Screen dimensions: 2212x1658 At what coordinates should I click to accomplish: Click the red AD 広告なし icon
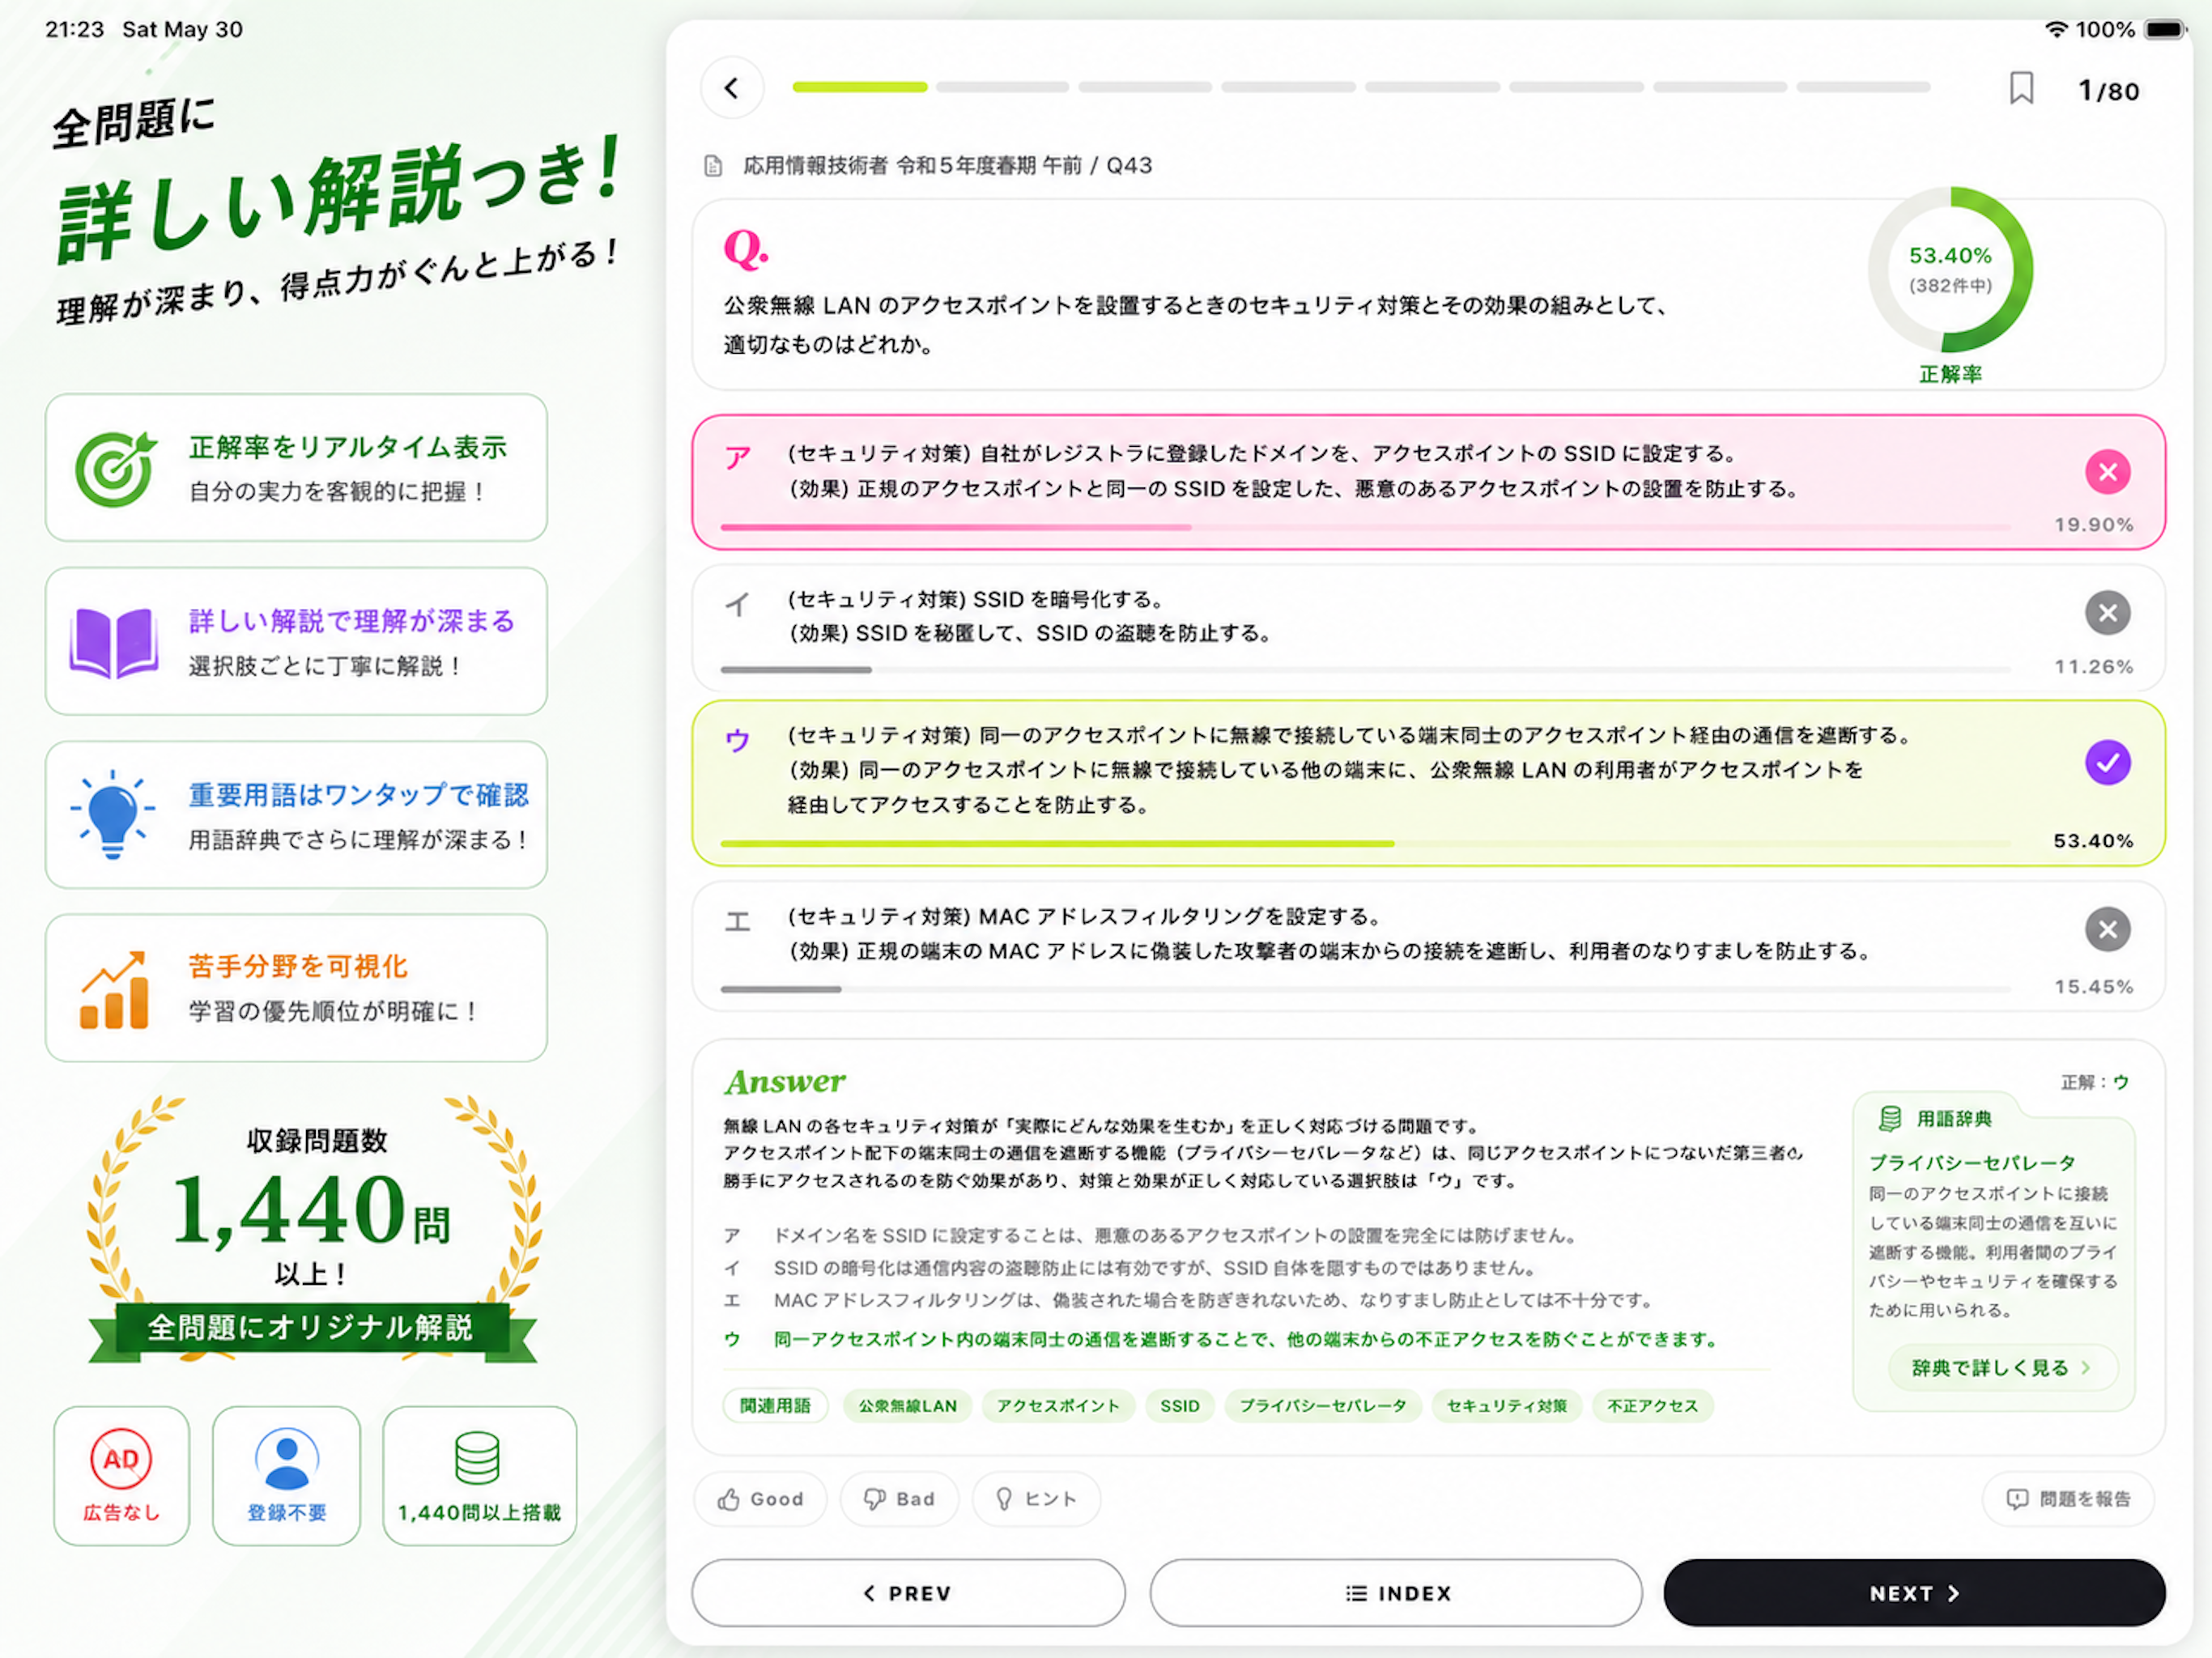121,1459
